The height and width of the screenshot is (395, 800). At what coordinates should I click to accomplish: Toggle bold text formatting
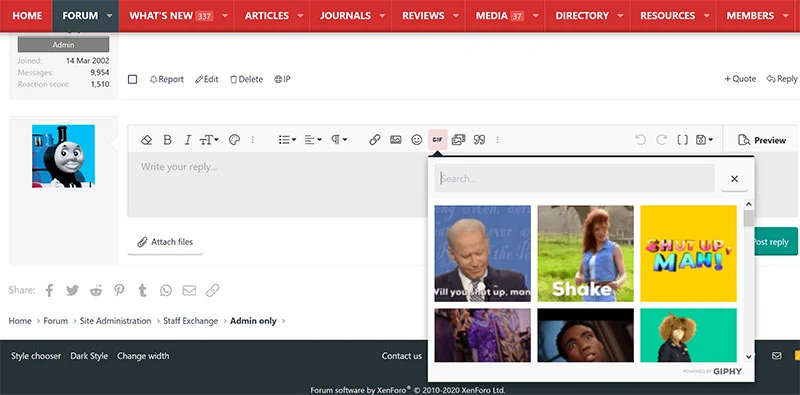167,140
